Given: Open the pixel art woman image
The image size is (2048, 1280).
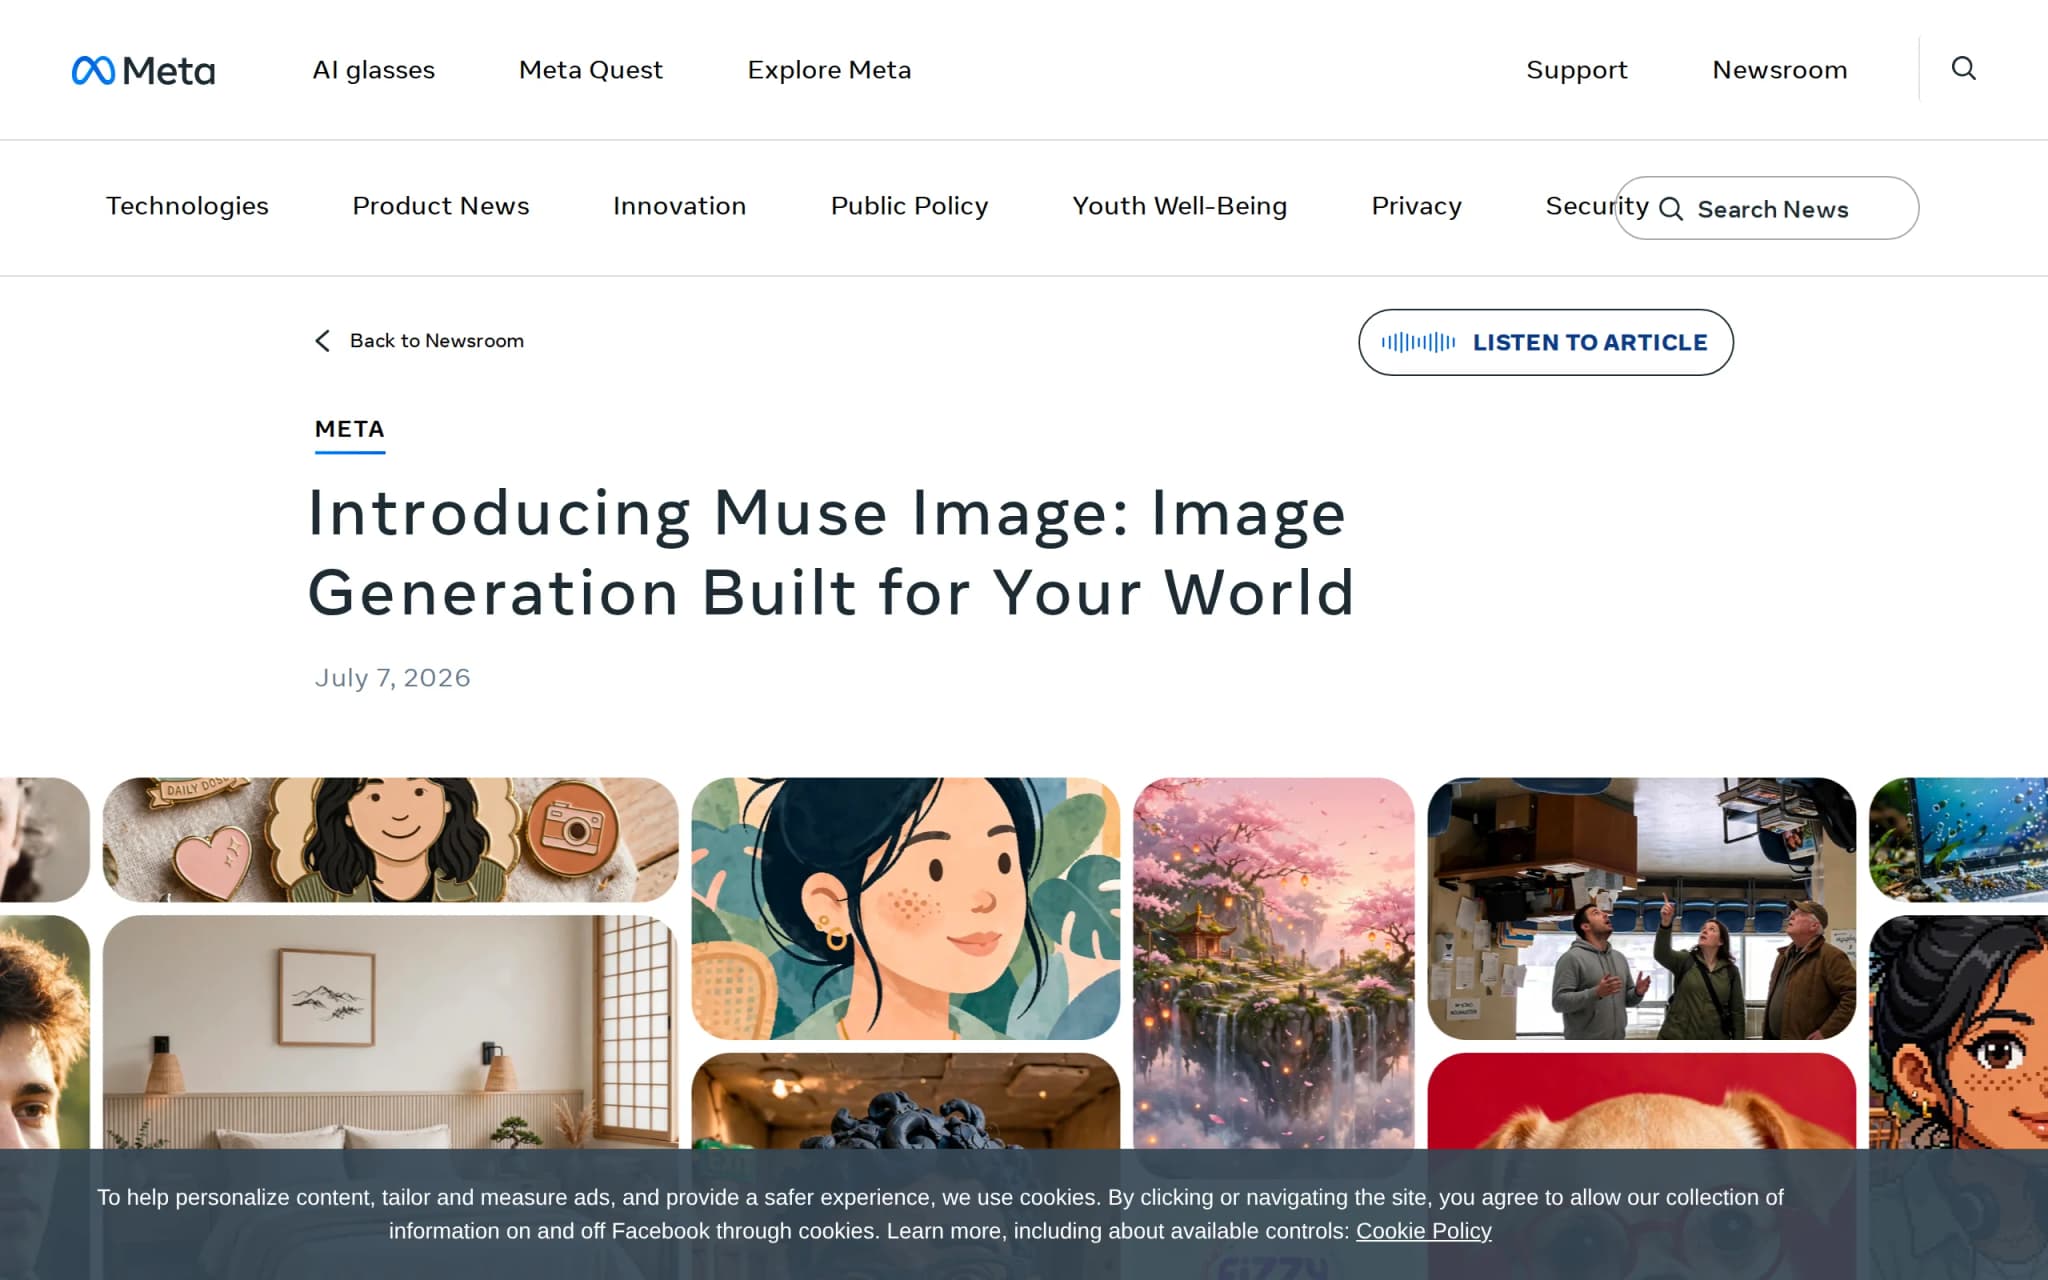Looking at the screenshot, I should [1958, 1032].
